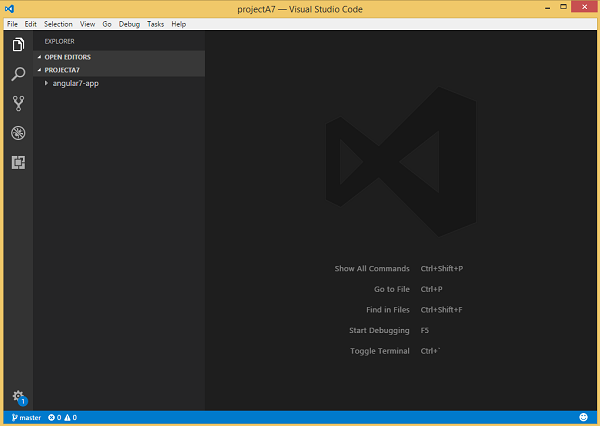
Task: Click the Show All Commands hint
Action: (372, 269)
